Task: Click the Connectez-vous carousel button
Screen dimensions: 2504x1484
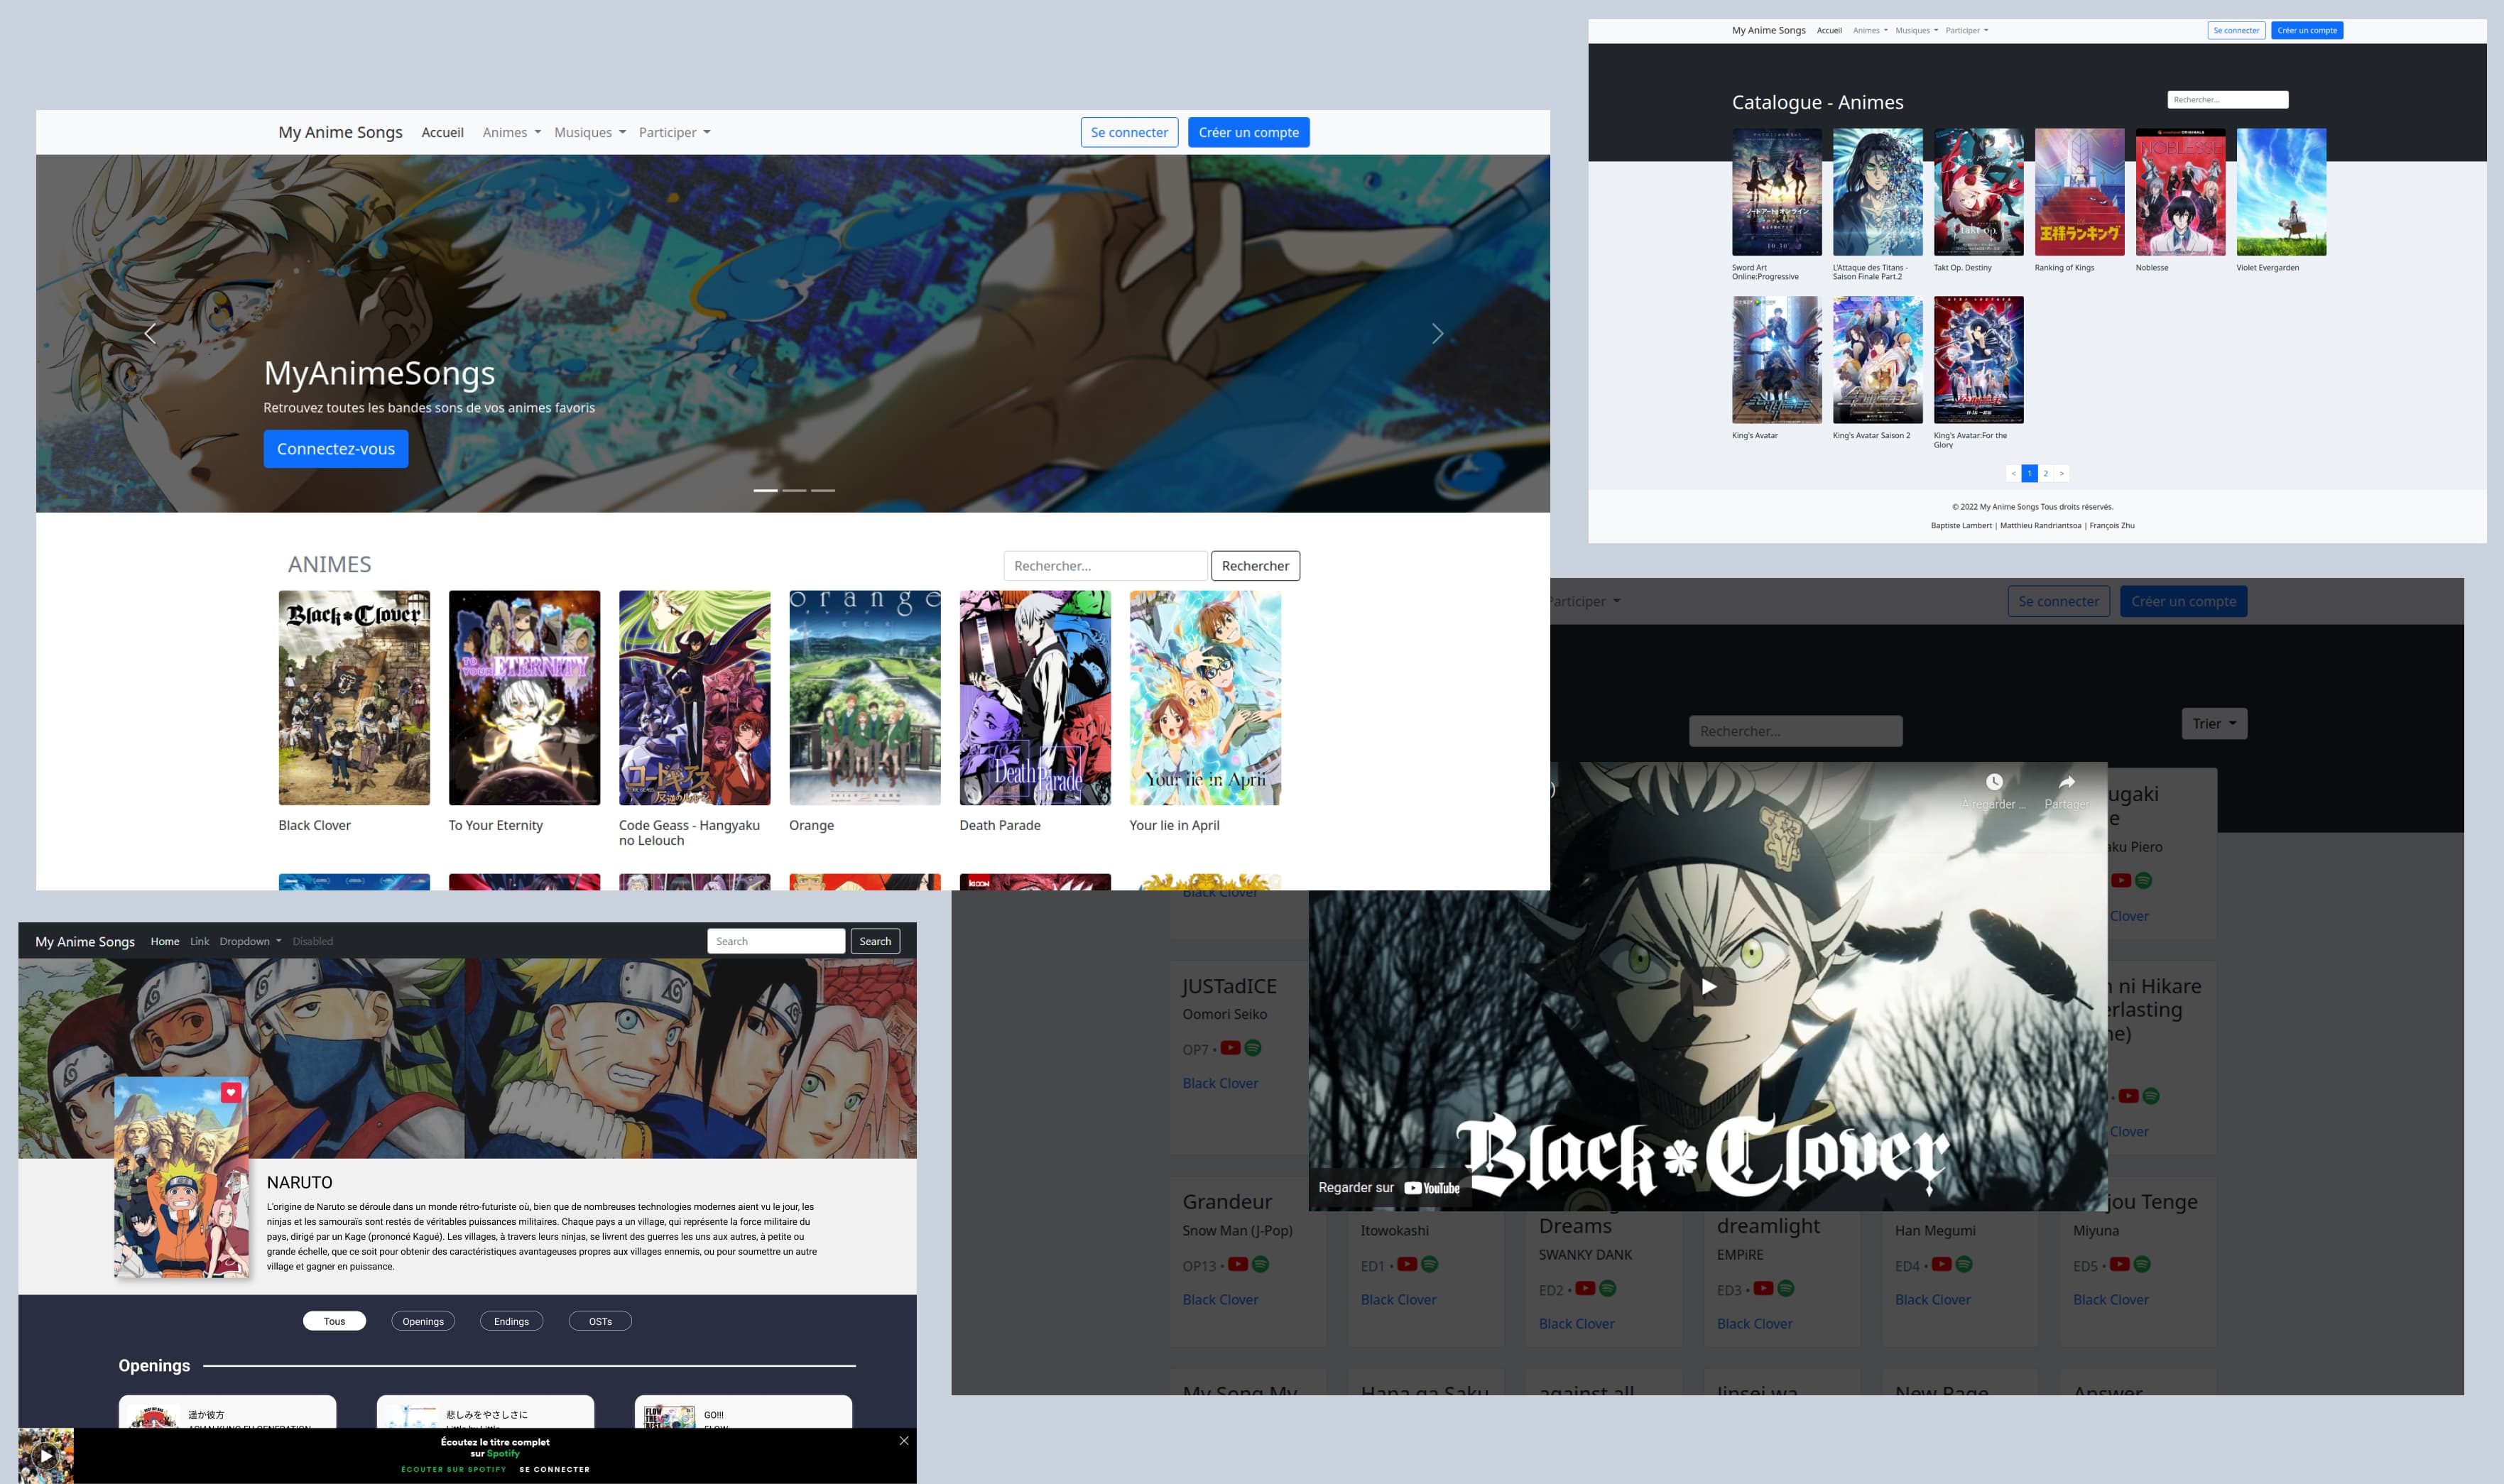Action: pos(336,449)
